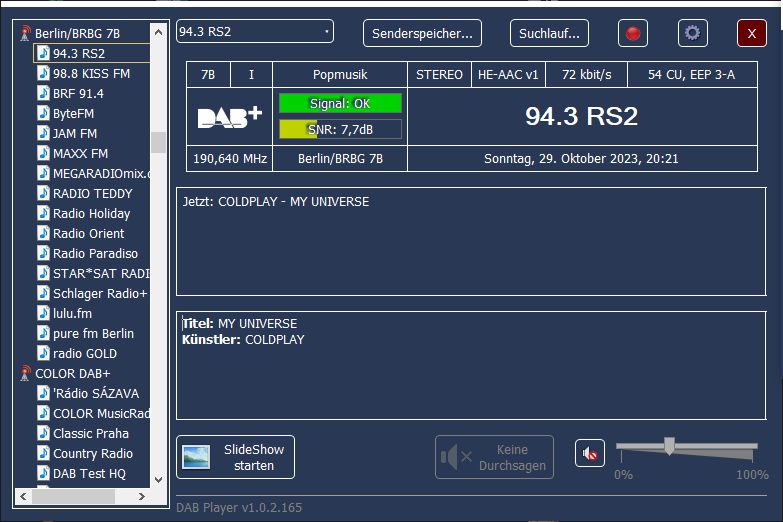Select the Berlin/BRBG 7B ensemble node
This screenshot has height=522, width=783.
pyautogui.click(x=77, y=33)
